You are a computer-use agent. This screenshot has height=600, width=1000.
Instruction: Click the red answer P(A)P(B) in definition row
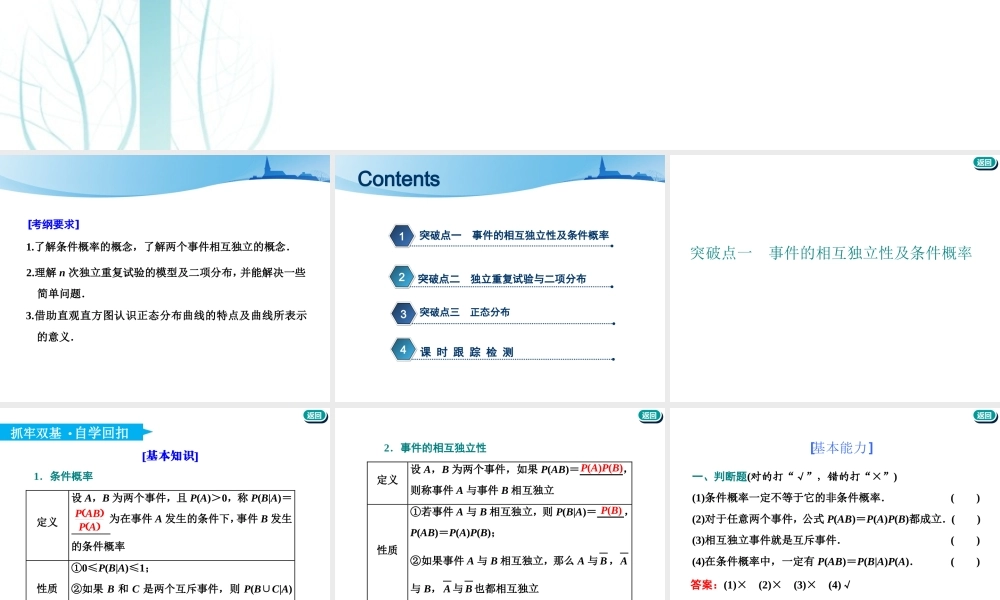point(602,468)
